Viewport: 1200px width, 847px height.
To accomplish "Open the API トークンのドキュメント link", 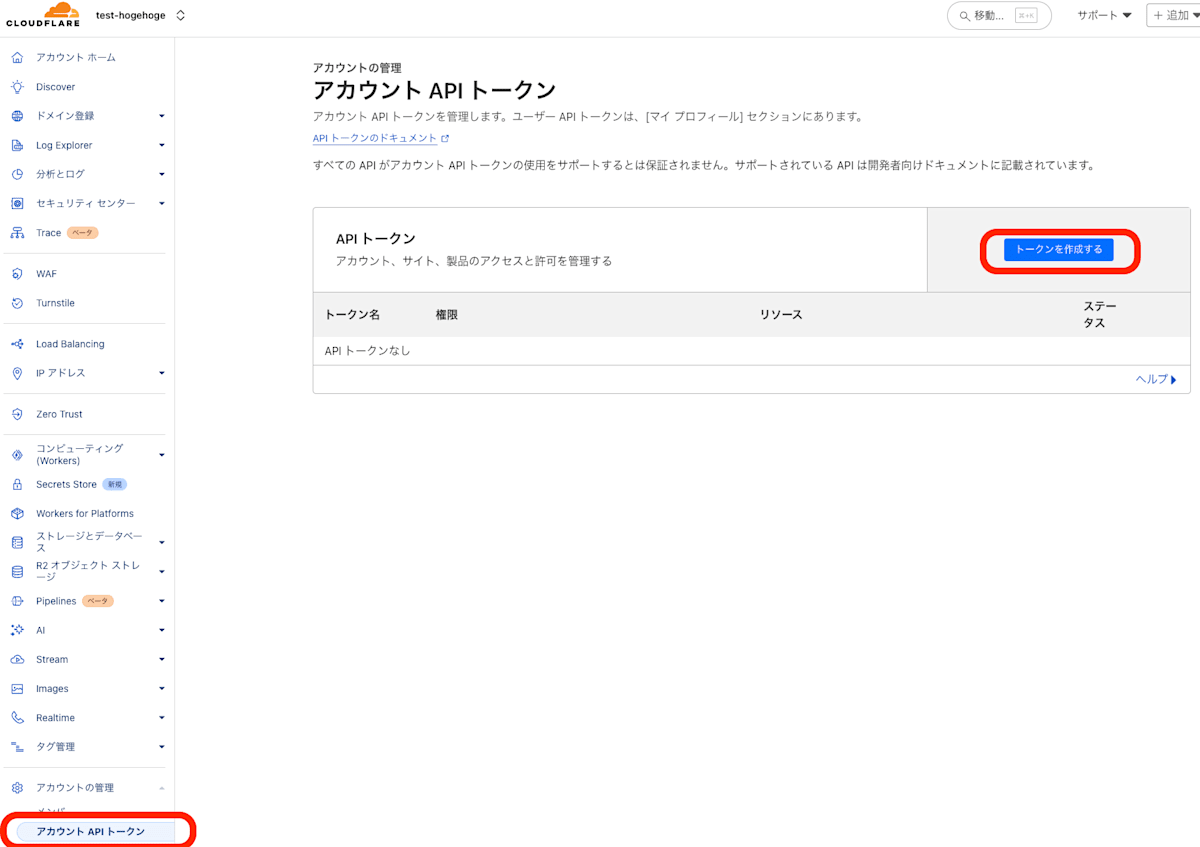I will 381,138.
